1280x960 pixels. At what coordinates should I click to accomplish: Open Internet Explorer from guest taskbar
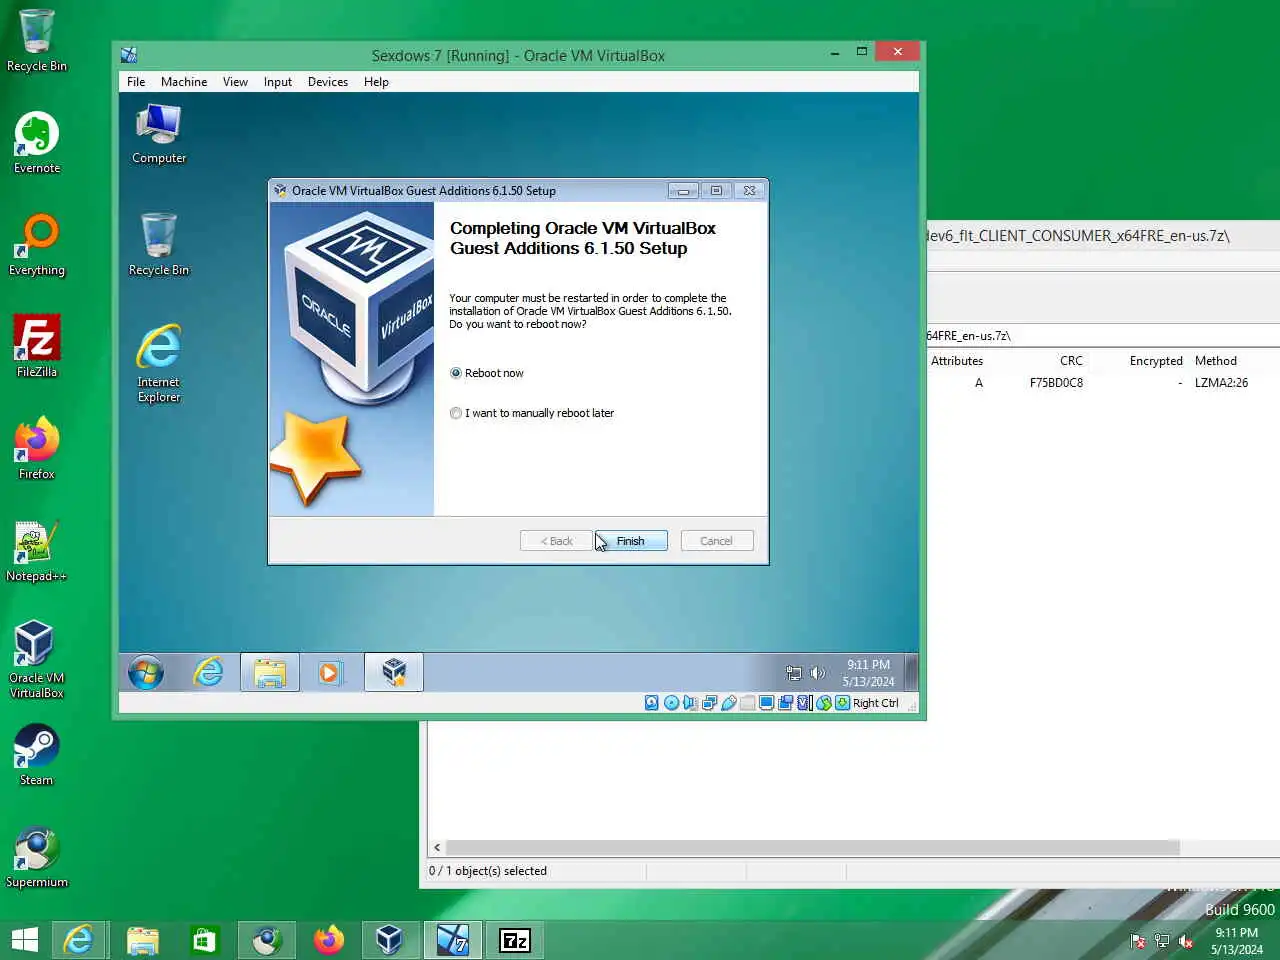(208, 673)
